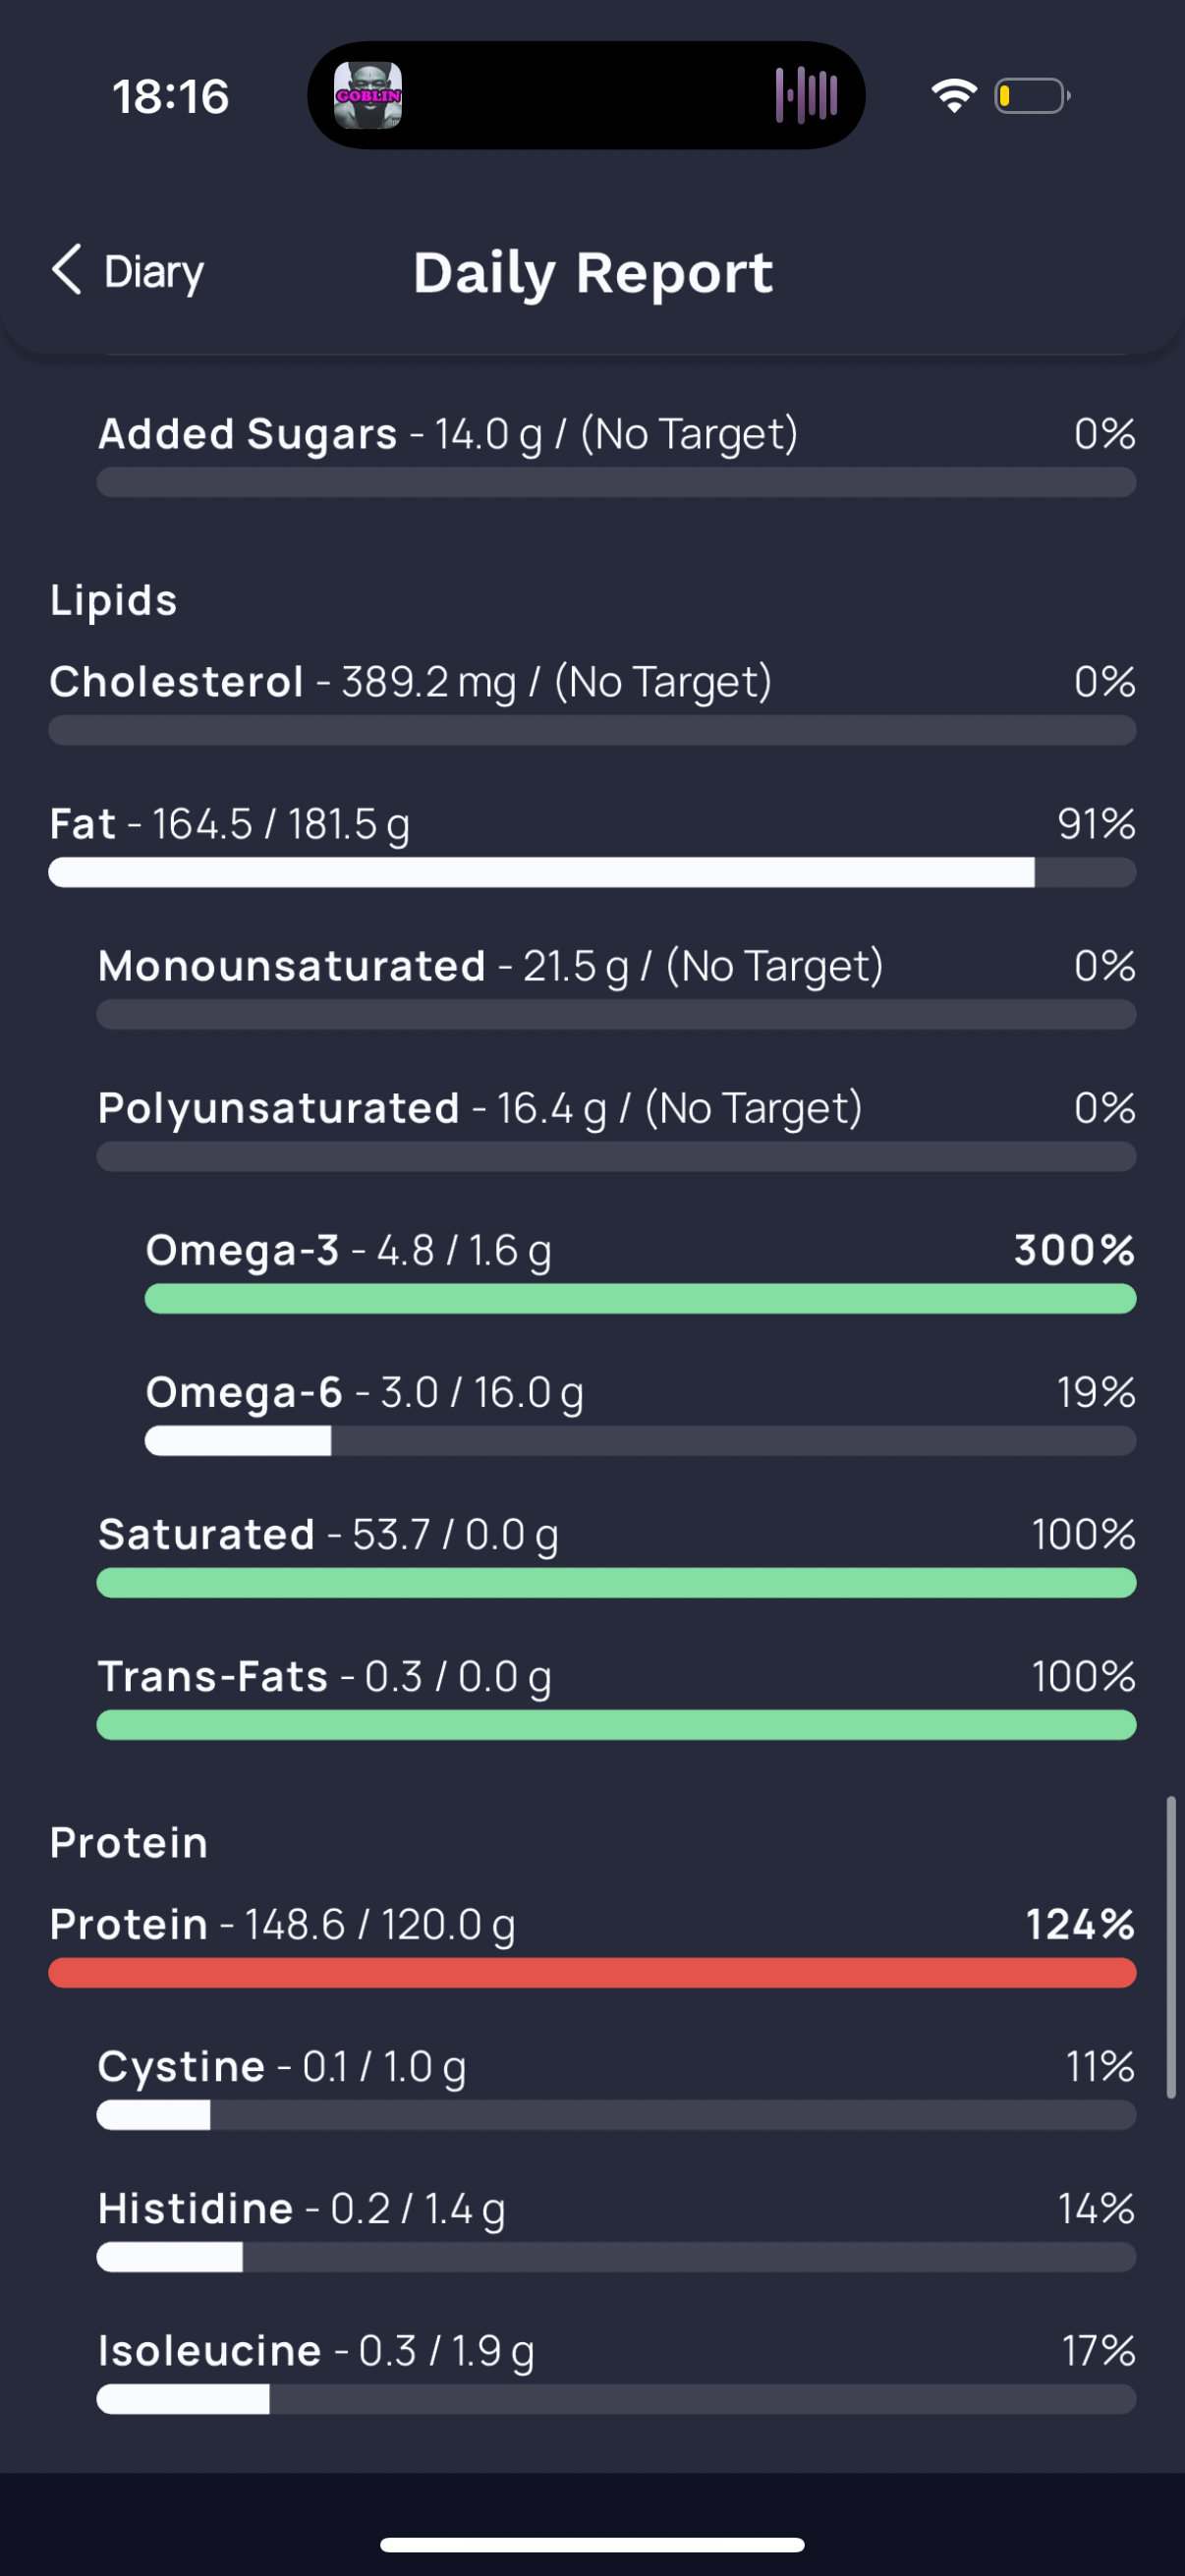Select Saturated fat row
Screen dimensions: 1185x2576
click(x=616, y=1555)
